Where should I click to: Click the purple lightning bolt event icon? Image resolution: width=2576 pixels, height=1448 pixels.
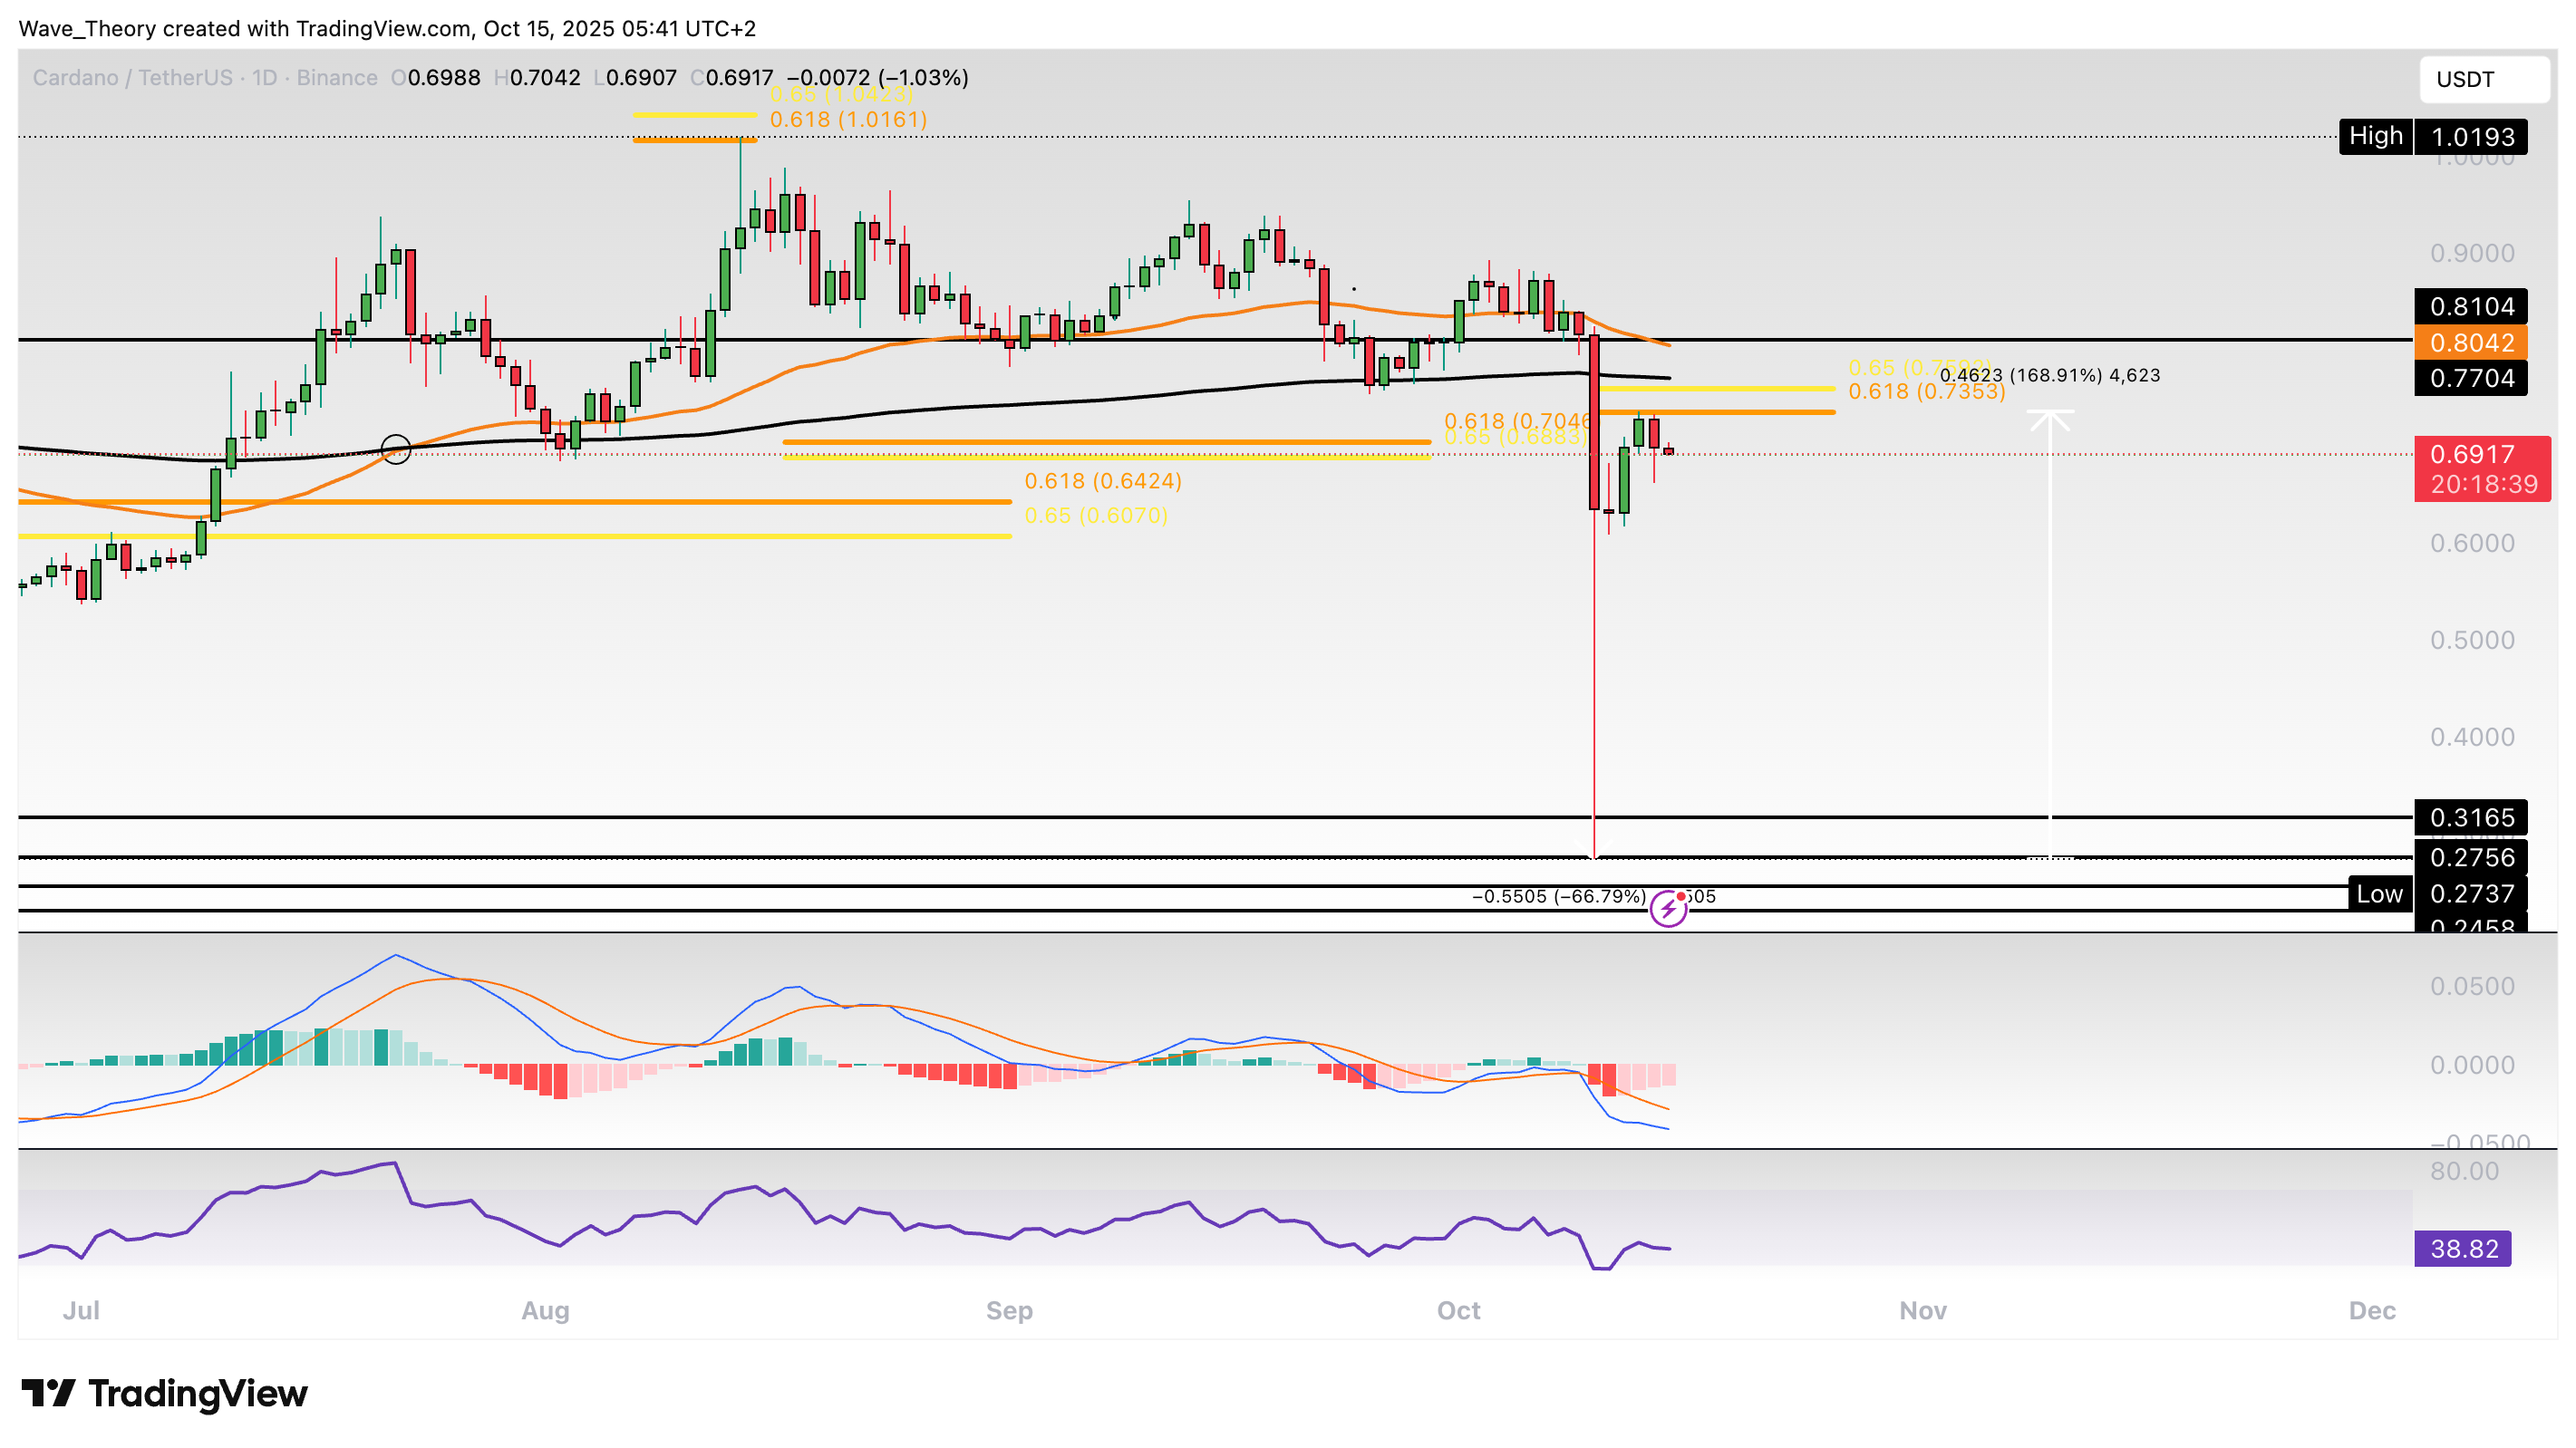1668,909
